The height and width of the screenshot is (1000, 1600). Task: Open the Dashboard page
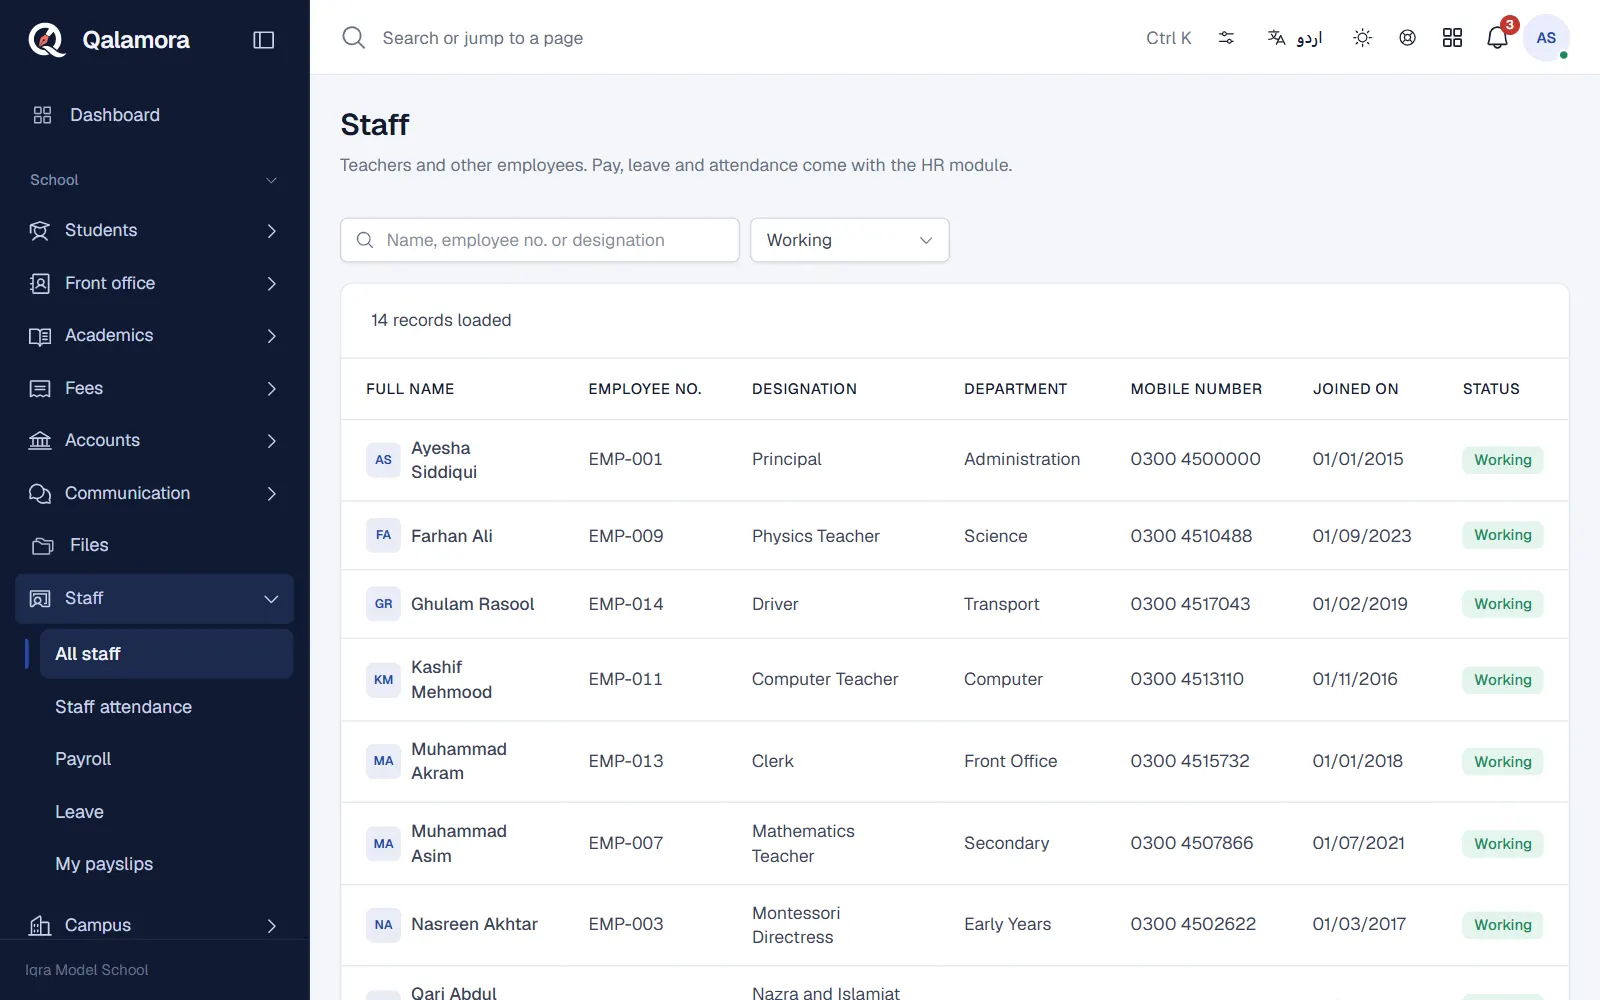(155, 115)
